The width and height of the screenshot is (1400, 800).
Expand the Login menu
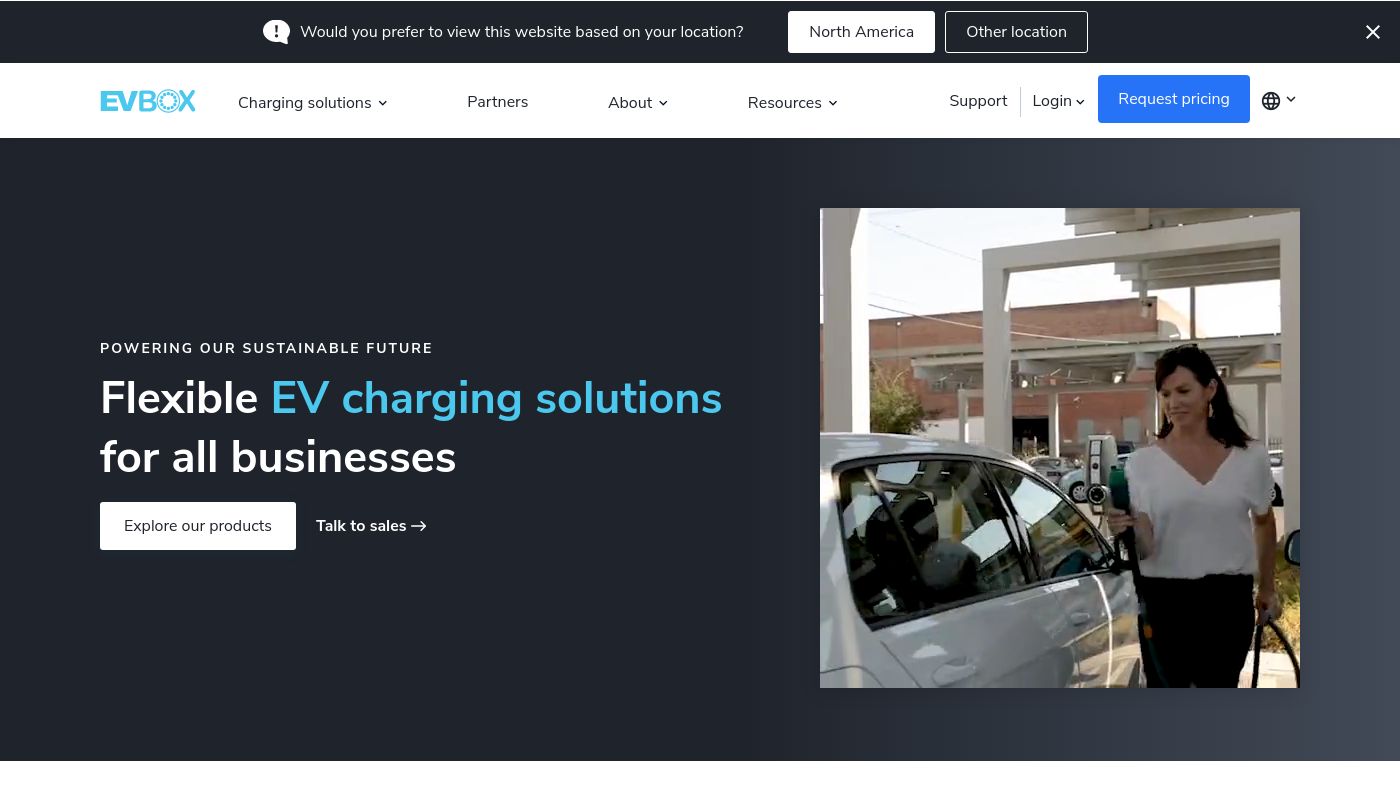click(1058, 101)
